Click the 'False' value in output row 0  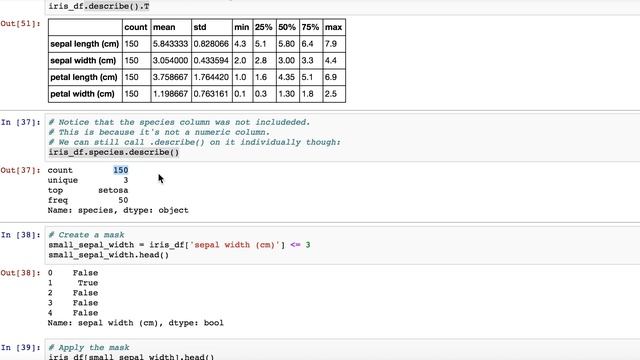pyautogui.click(x=85, y=273)
